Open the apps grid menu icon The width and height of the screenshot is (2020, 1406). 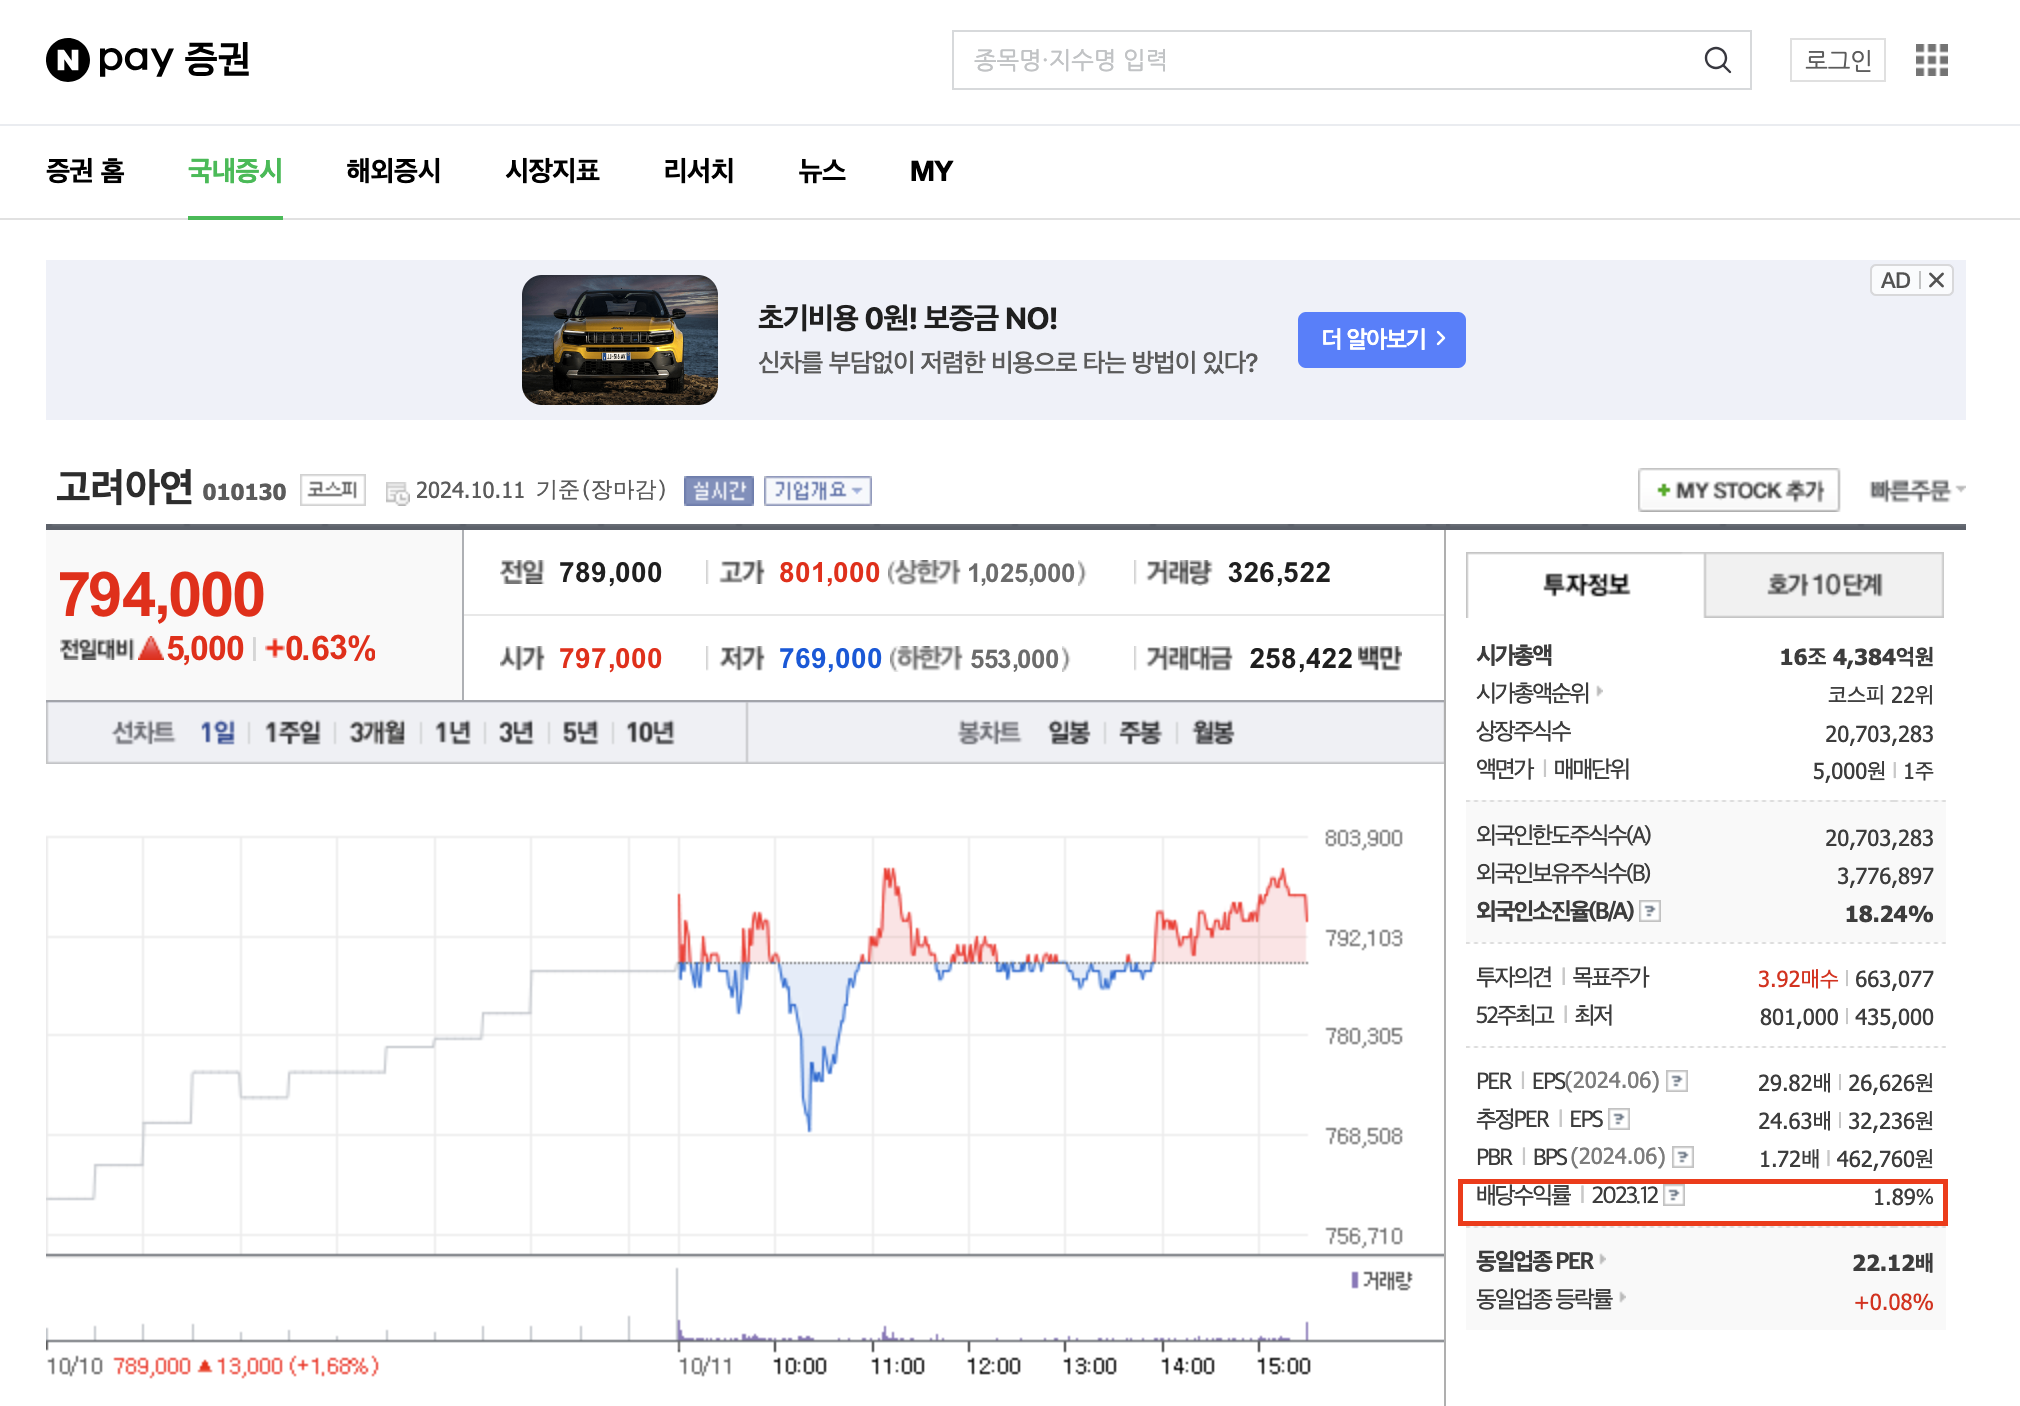(x=1931, y=60)
